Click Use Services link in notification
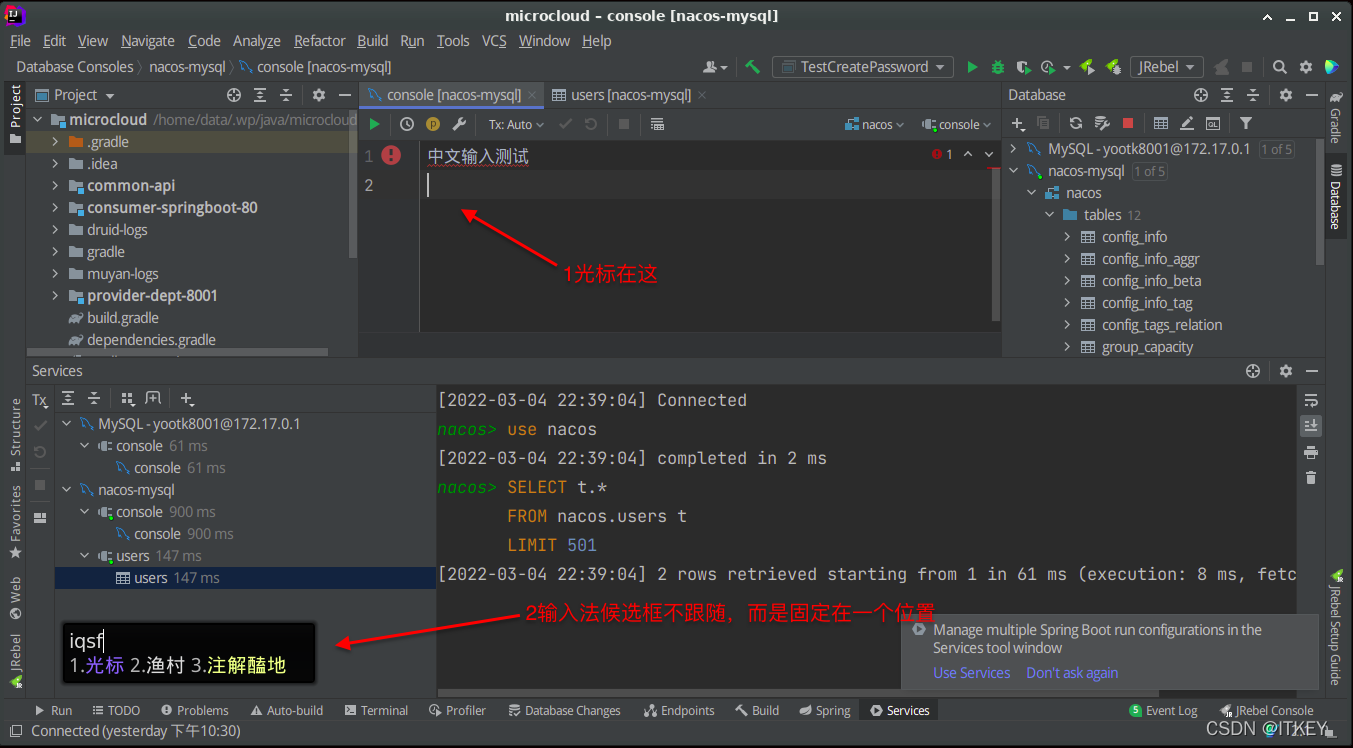Image resolution: width=1353 pixels, height=748 pixels. (x=971, y=673)
